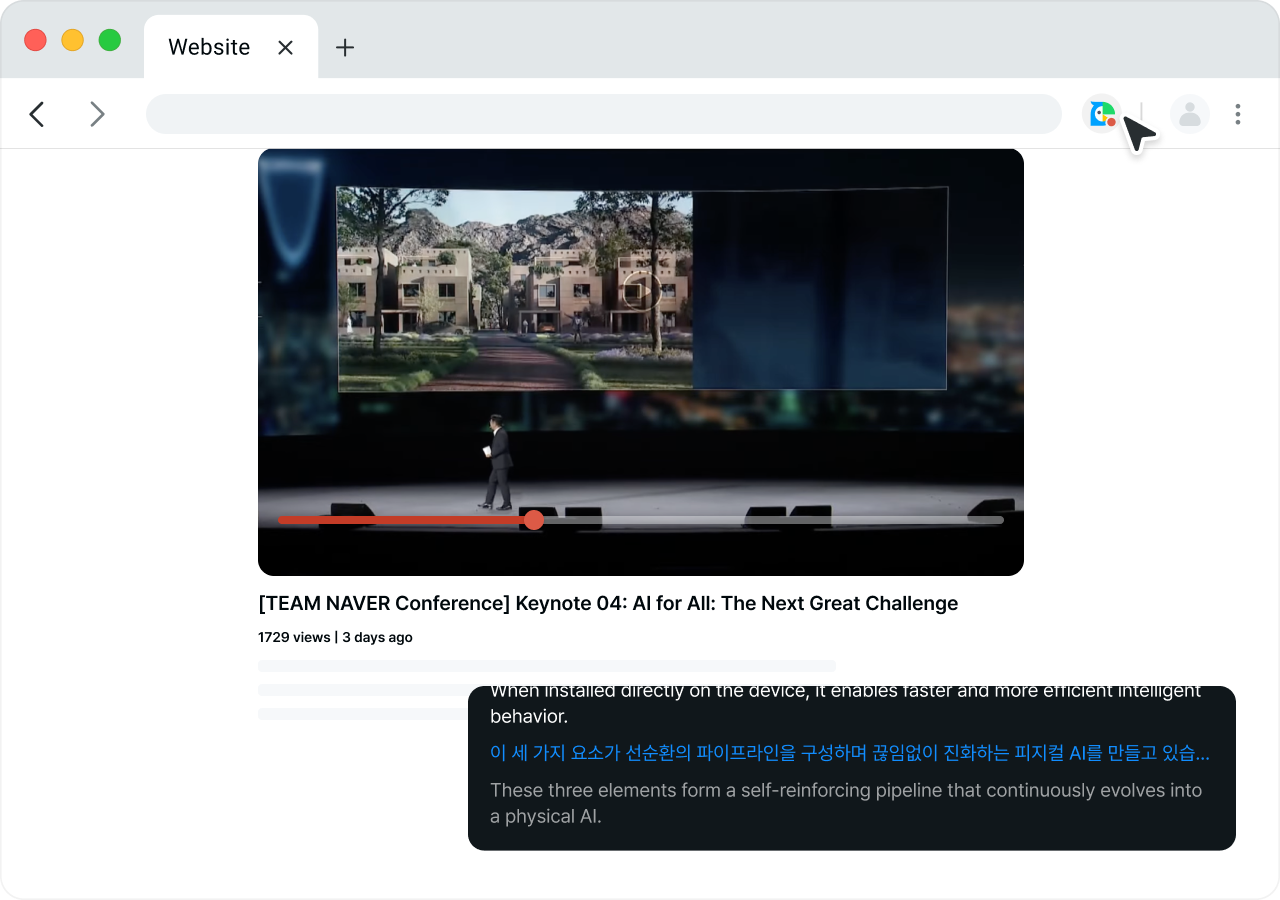Open the user profile avatar
Image resolution: width=1280 pixels, height=900 pixels.
click(1189, 114)
